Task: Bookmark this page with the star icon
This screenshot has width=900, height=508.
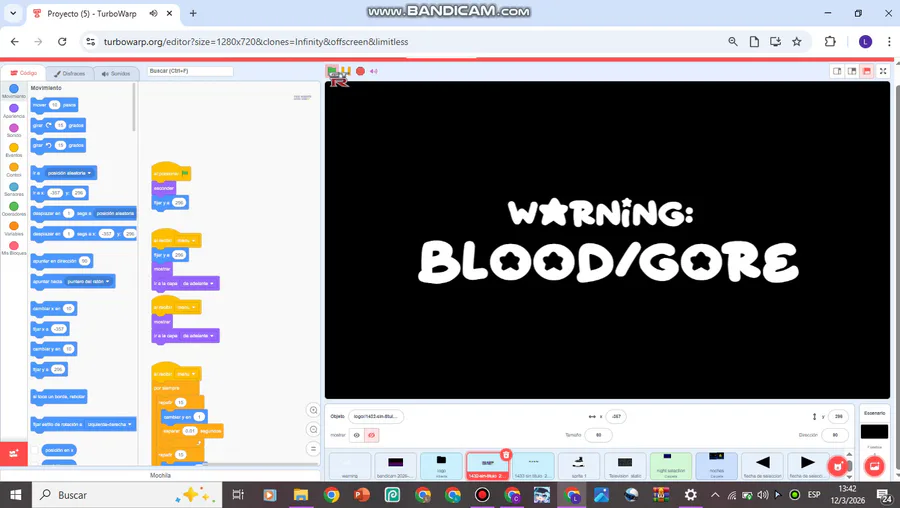Action: coord(797,41)
